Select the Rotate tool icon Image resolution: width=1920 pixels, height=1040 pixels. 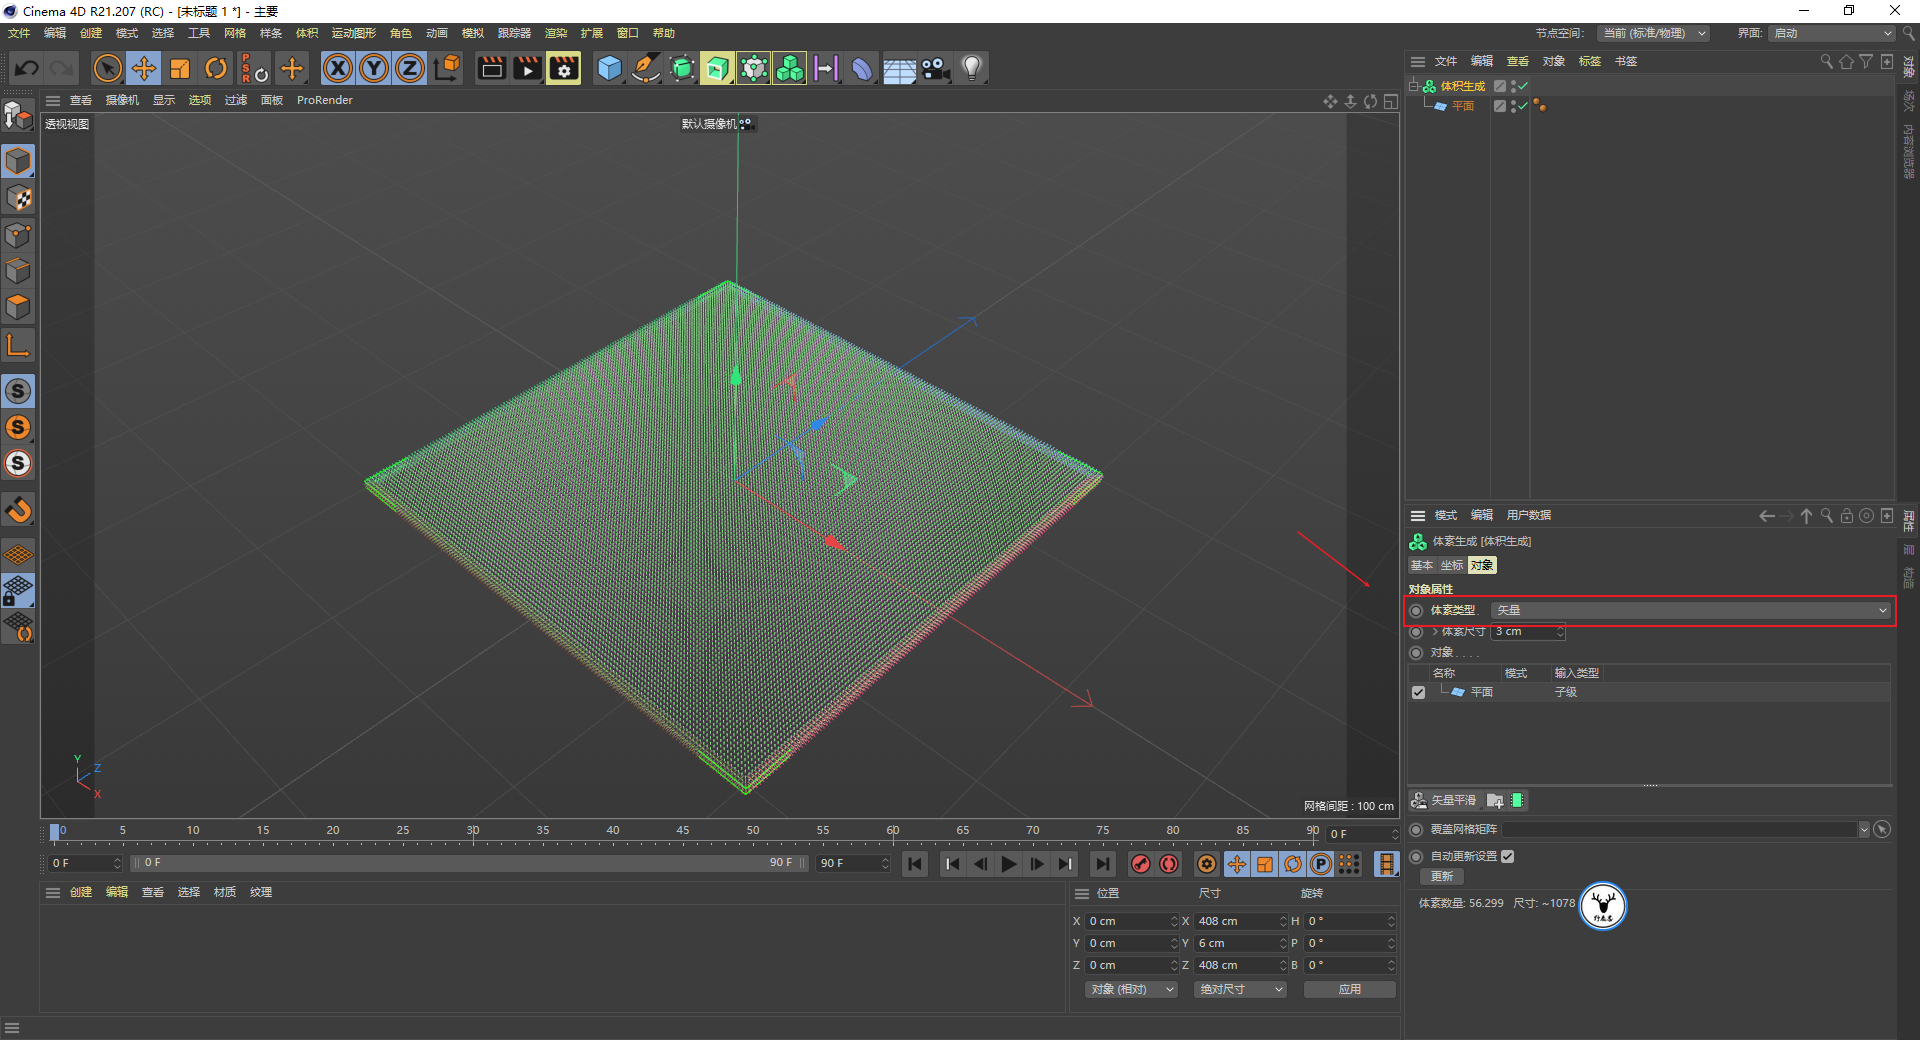pos(216,69)
